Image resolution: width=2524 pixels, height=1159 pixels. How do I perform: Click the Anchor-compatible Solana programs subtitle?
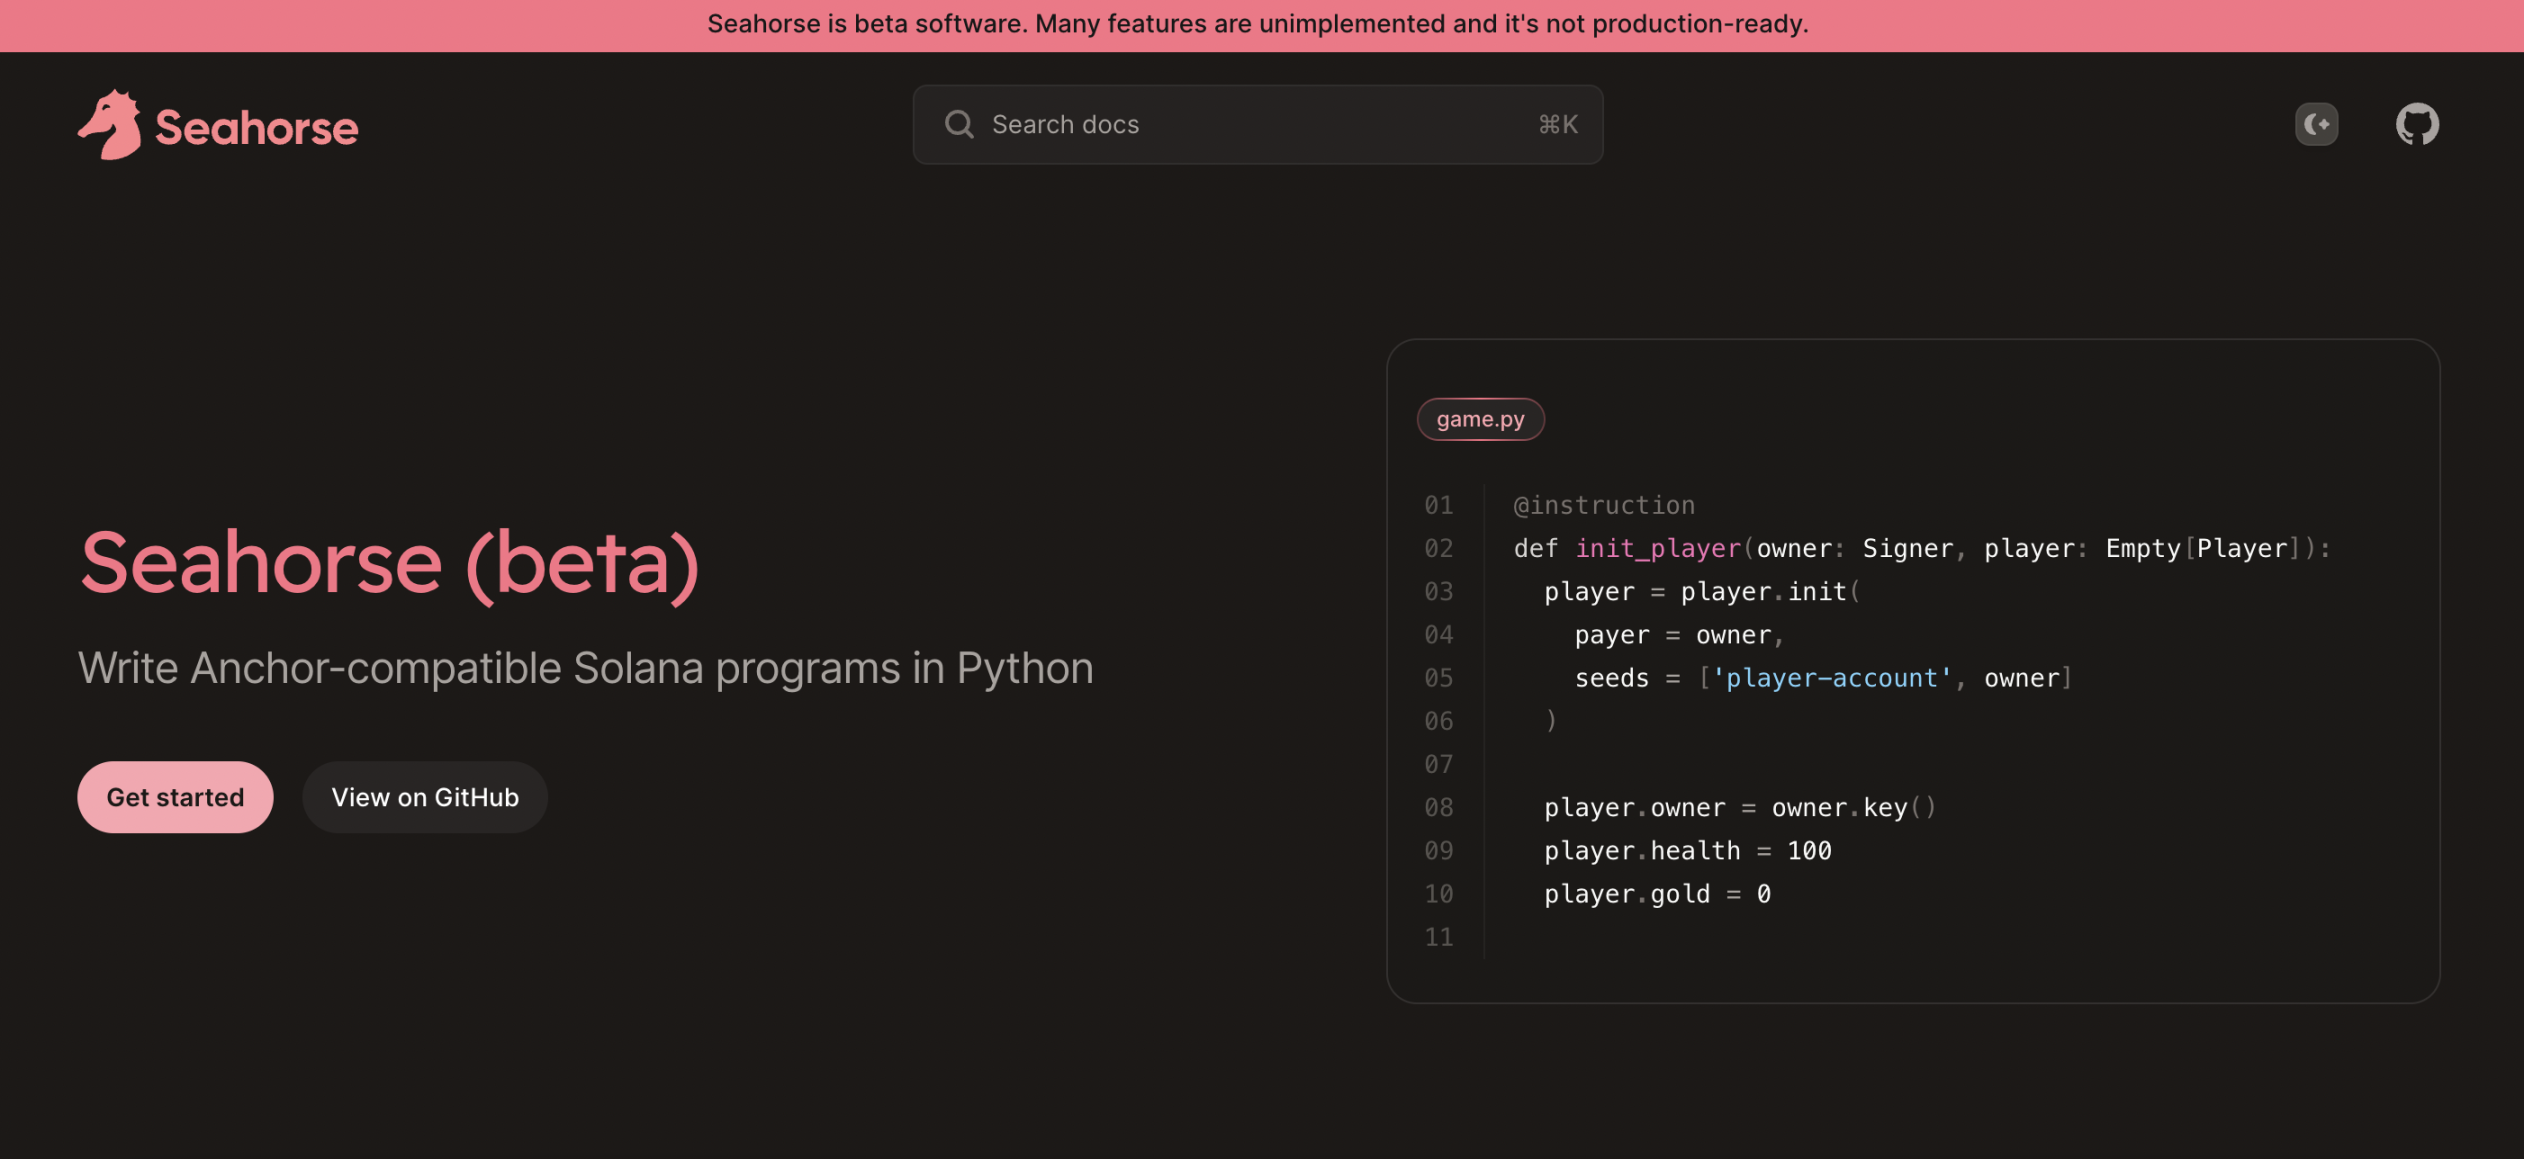pyautogui.click(x=585, y=668)
